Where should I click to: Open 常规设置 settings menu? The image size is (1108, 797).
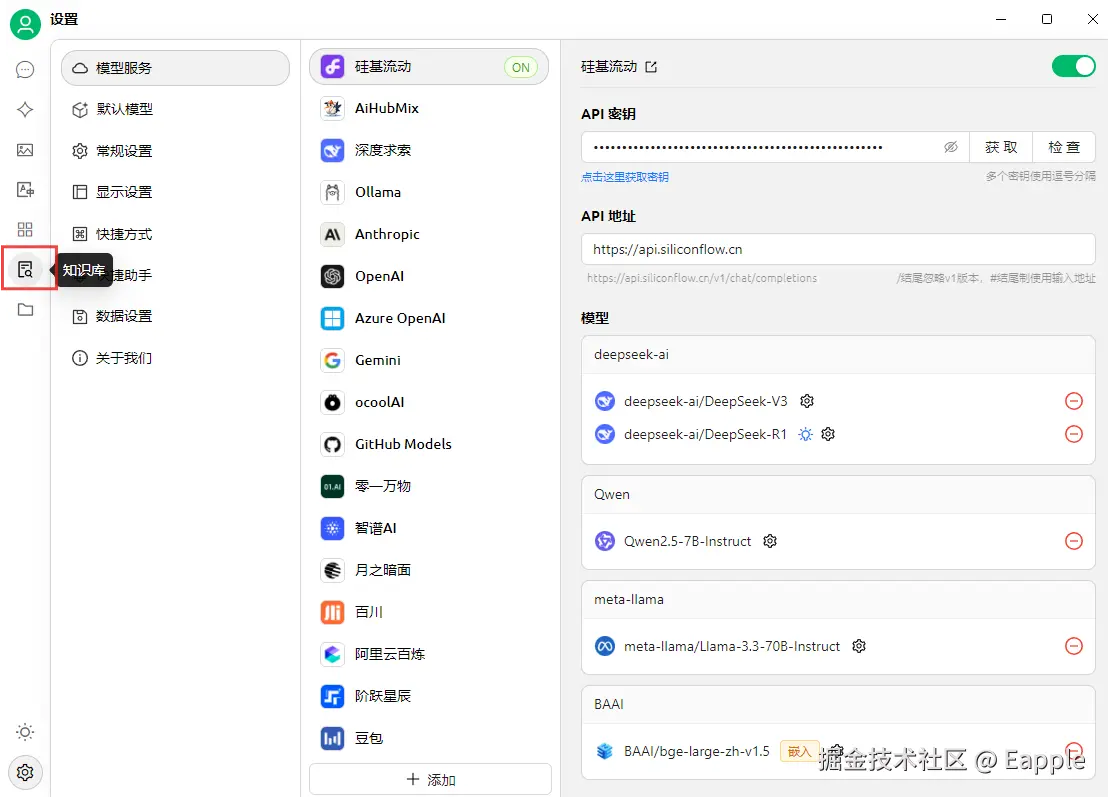coord(175,150)
